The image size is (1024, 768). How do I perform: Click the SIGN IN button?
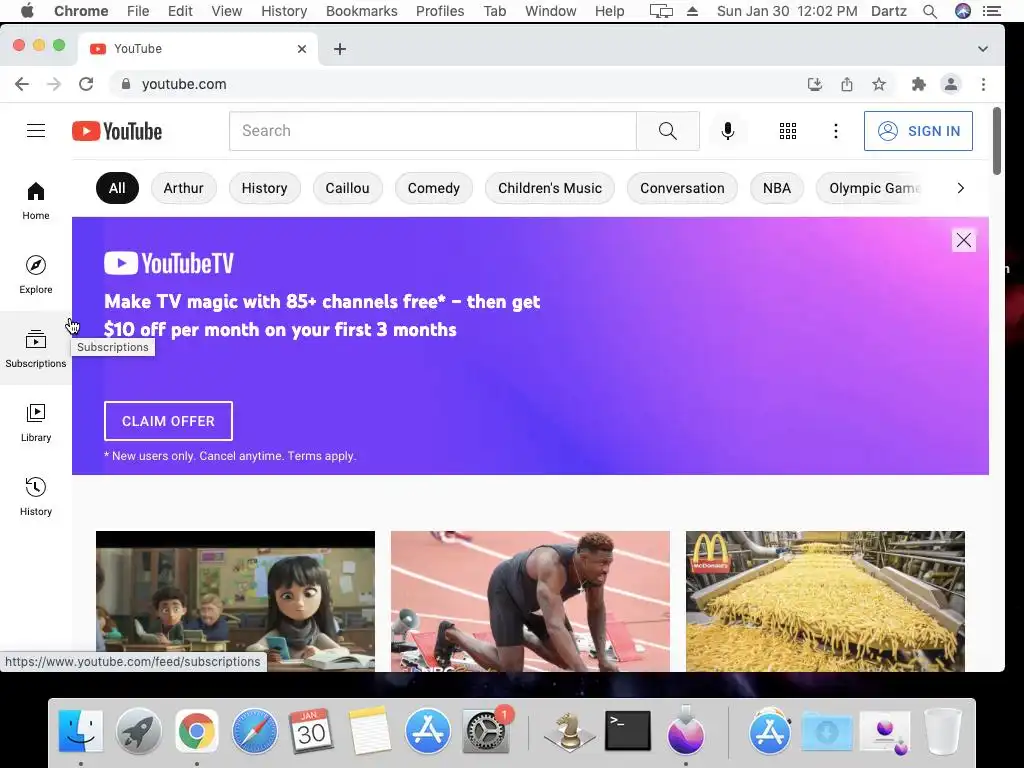pyautogui.click(x=918, y=131)
